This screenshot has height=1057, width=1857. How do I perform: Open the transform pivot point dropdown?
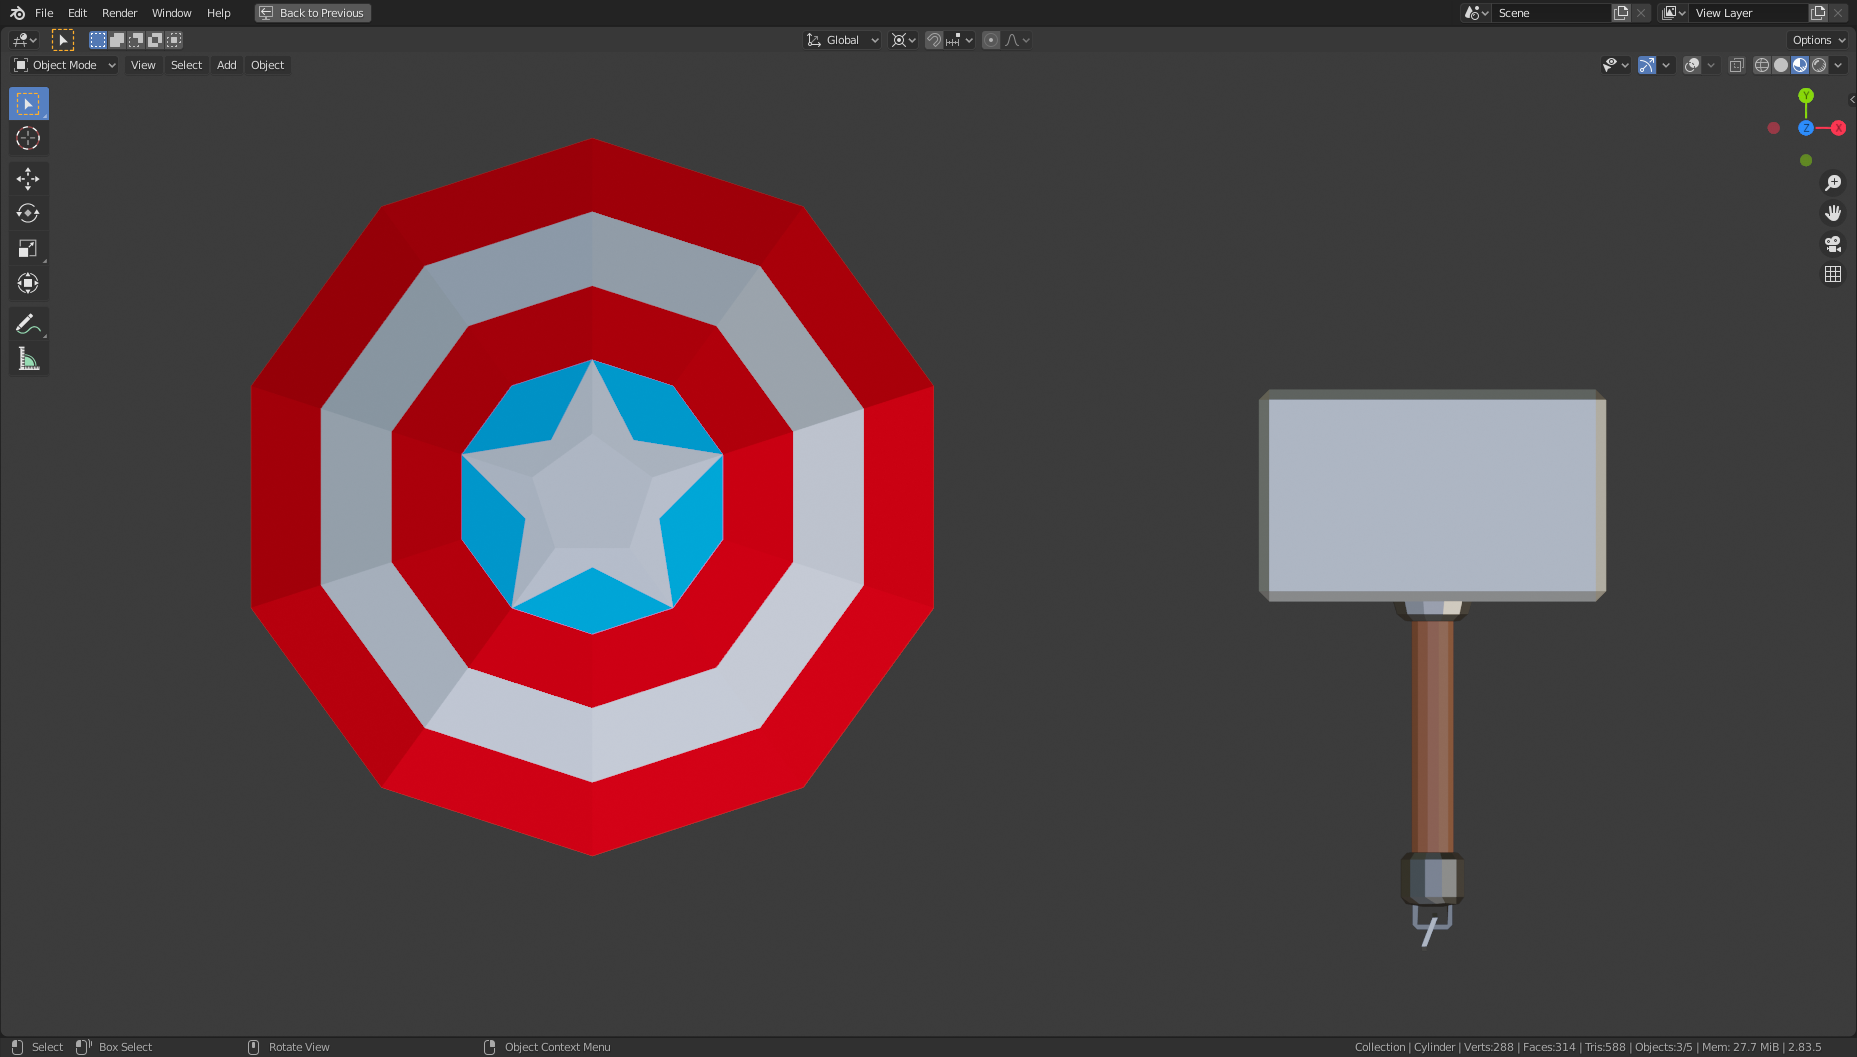click(901, 40)
